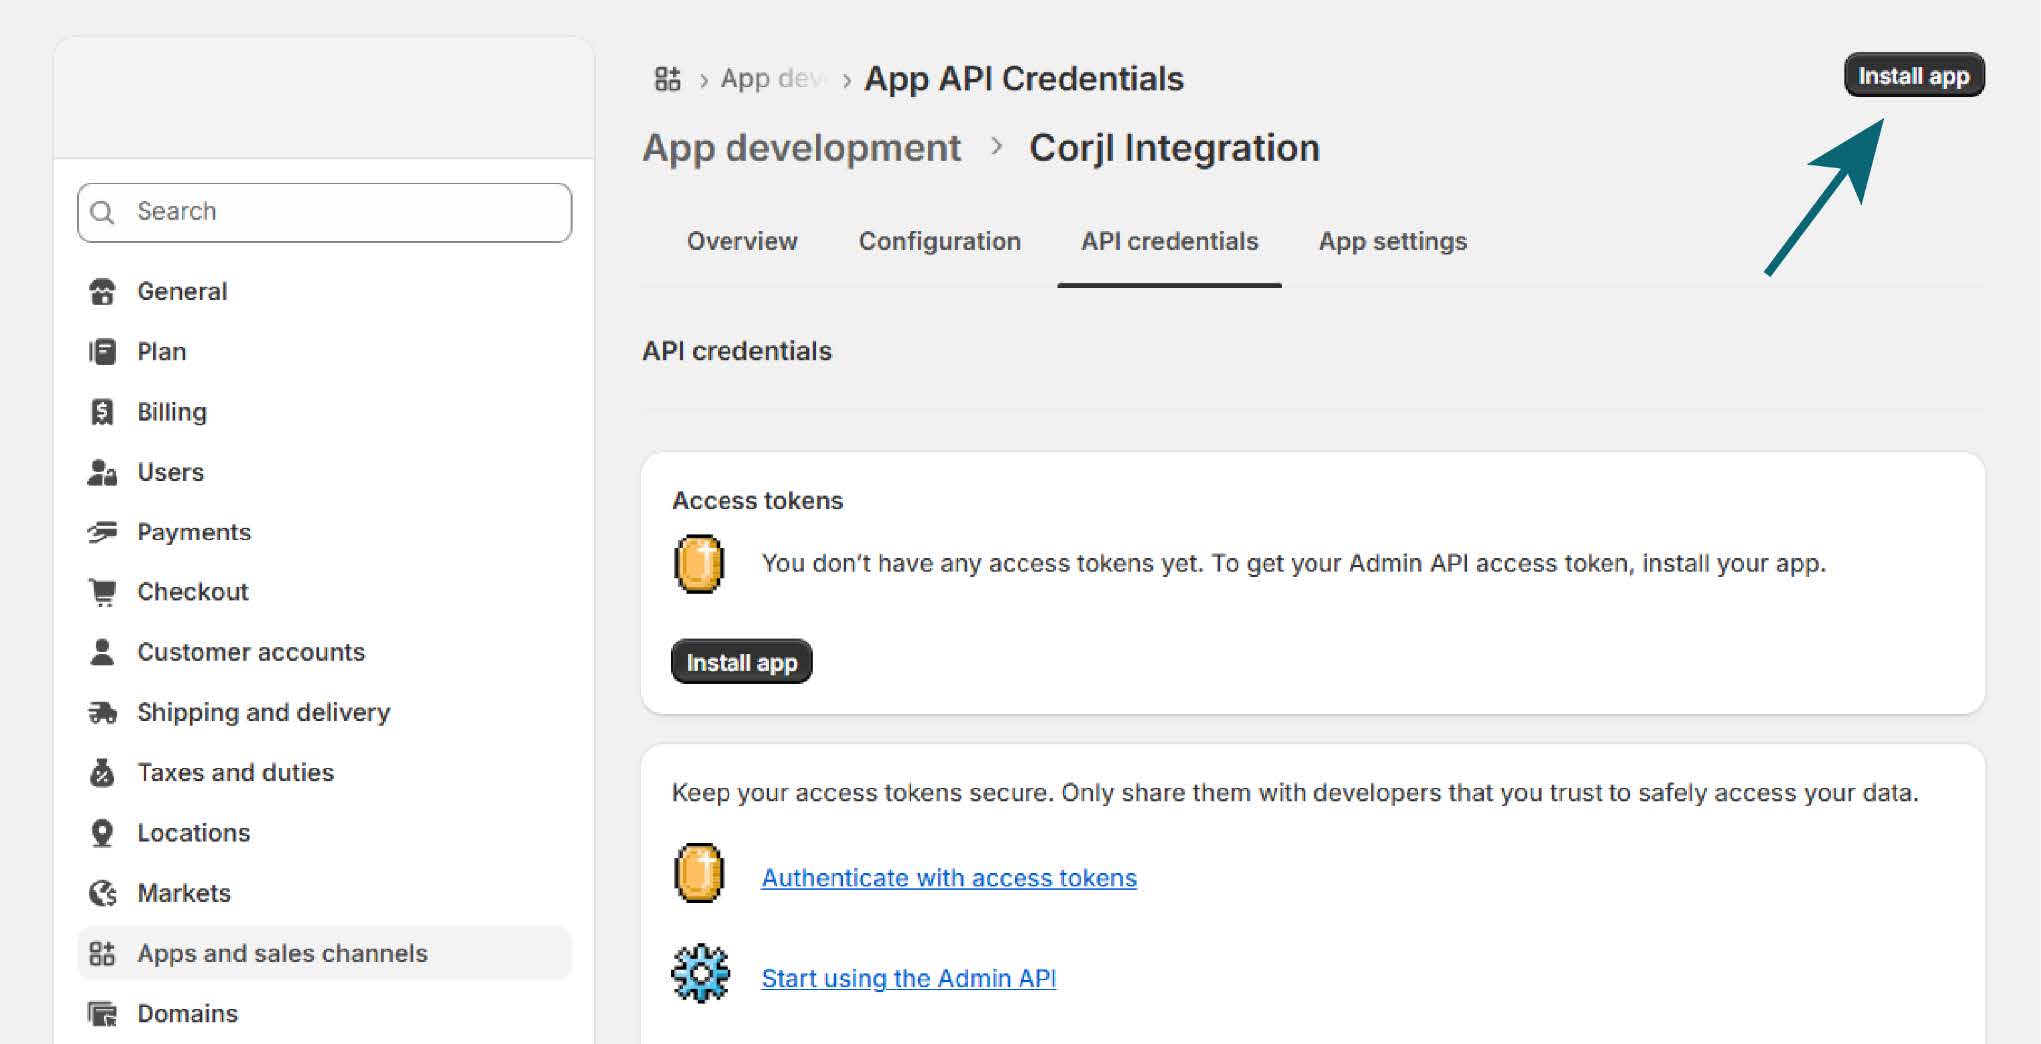Go to Markets settings
This screenshot has width=2041, height=1044.
click(x=324, y=893)
